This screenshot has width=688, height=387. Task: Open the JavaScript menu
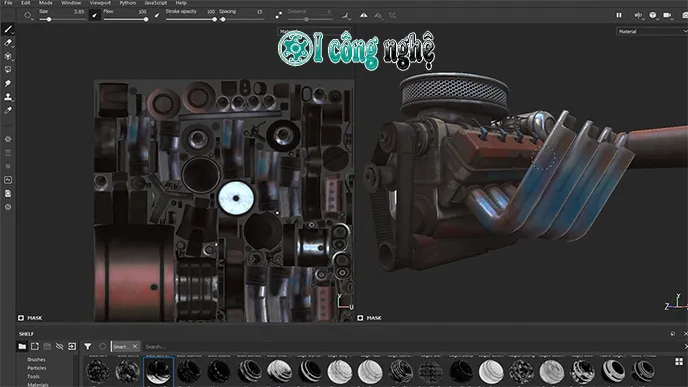[155, 3]
